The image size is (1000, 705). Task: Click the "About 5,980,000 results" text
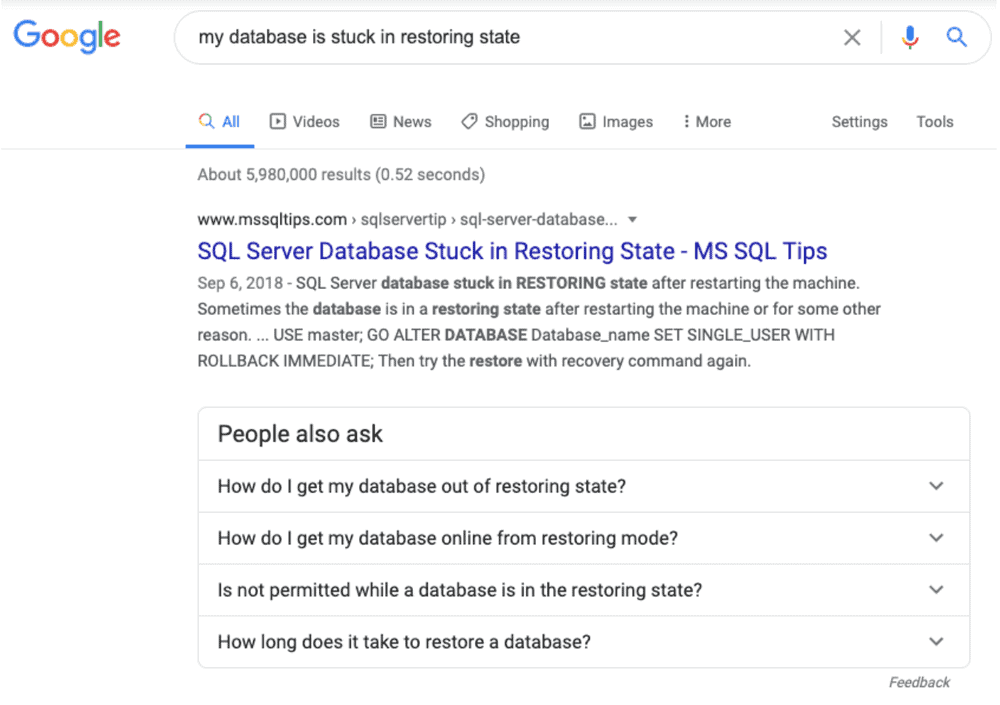(341, 175)
